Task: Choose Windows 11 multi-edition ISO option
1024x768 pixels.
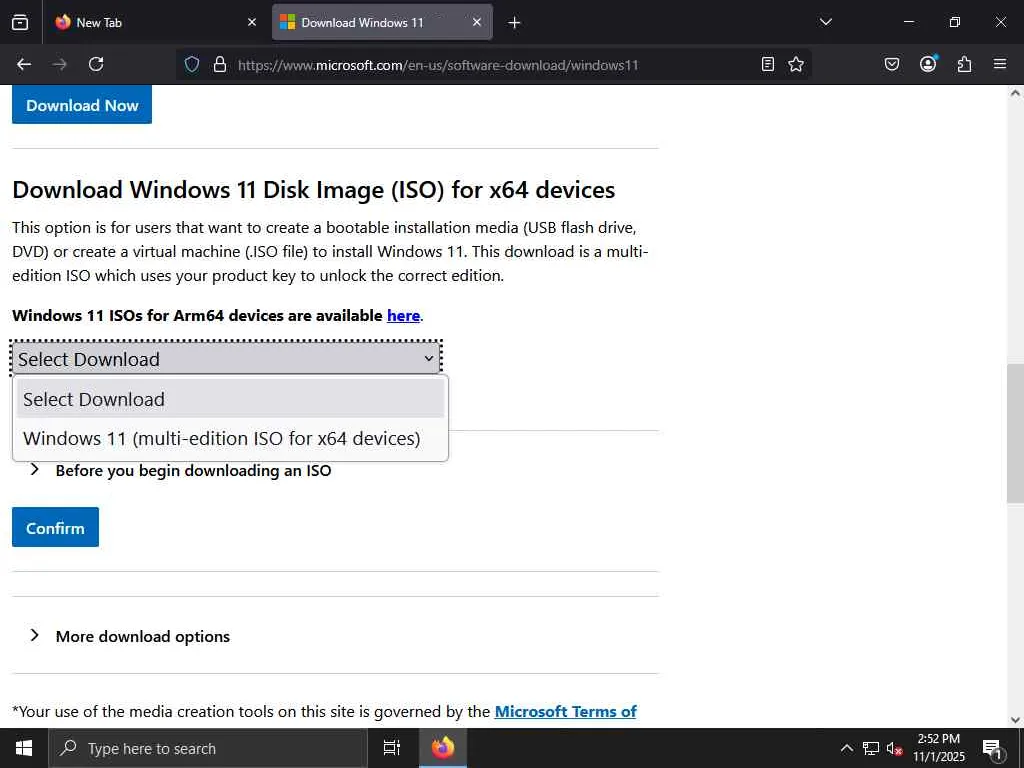Action: click(221, 439)
